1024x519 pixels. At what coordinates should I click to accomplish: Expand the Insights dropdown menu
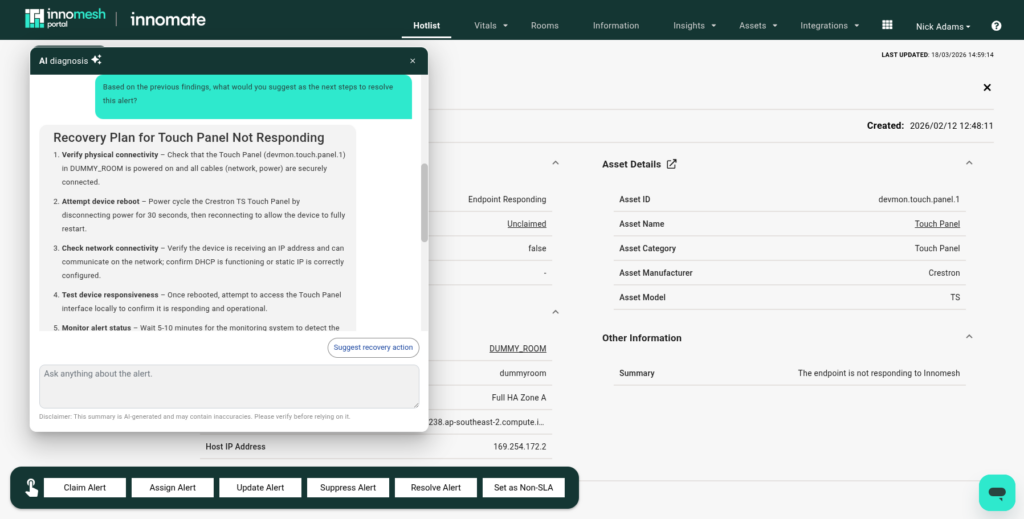(x=694, y=25)
